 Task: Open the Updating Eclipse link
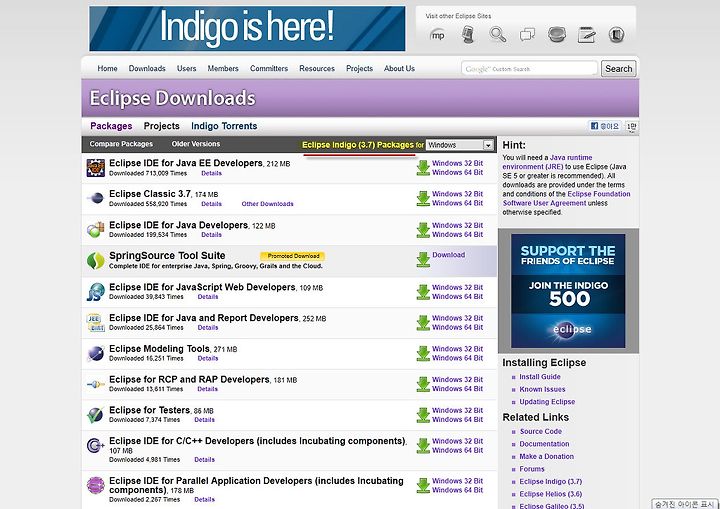(x=547, y=402)
